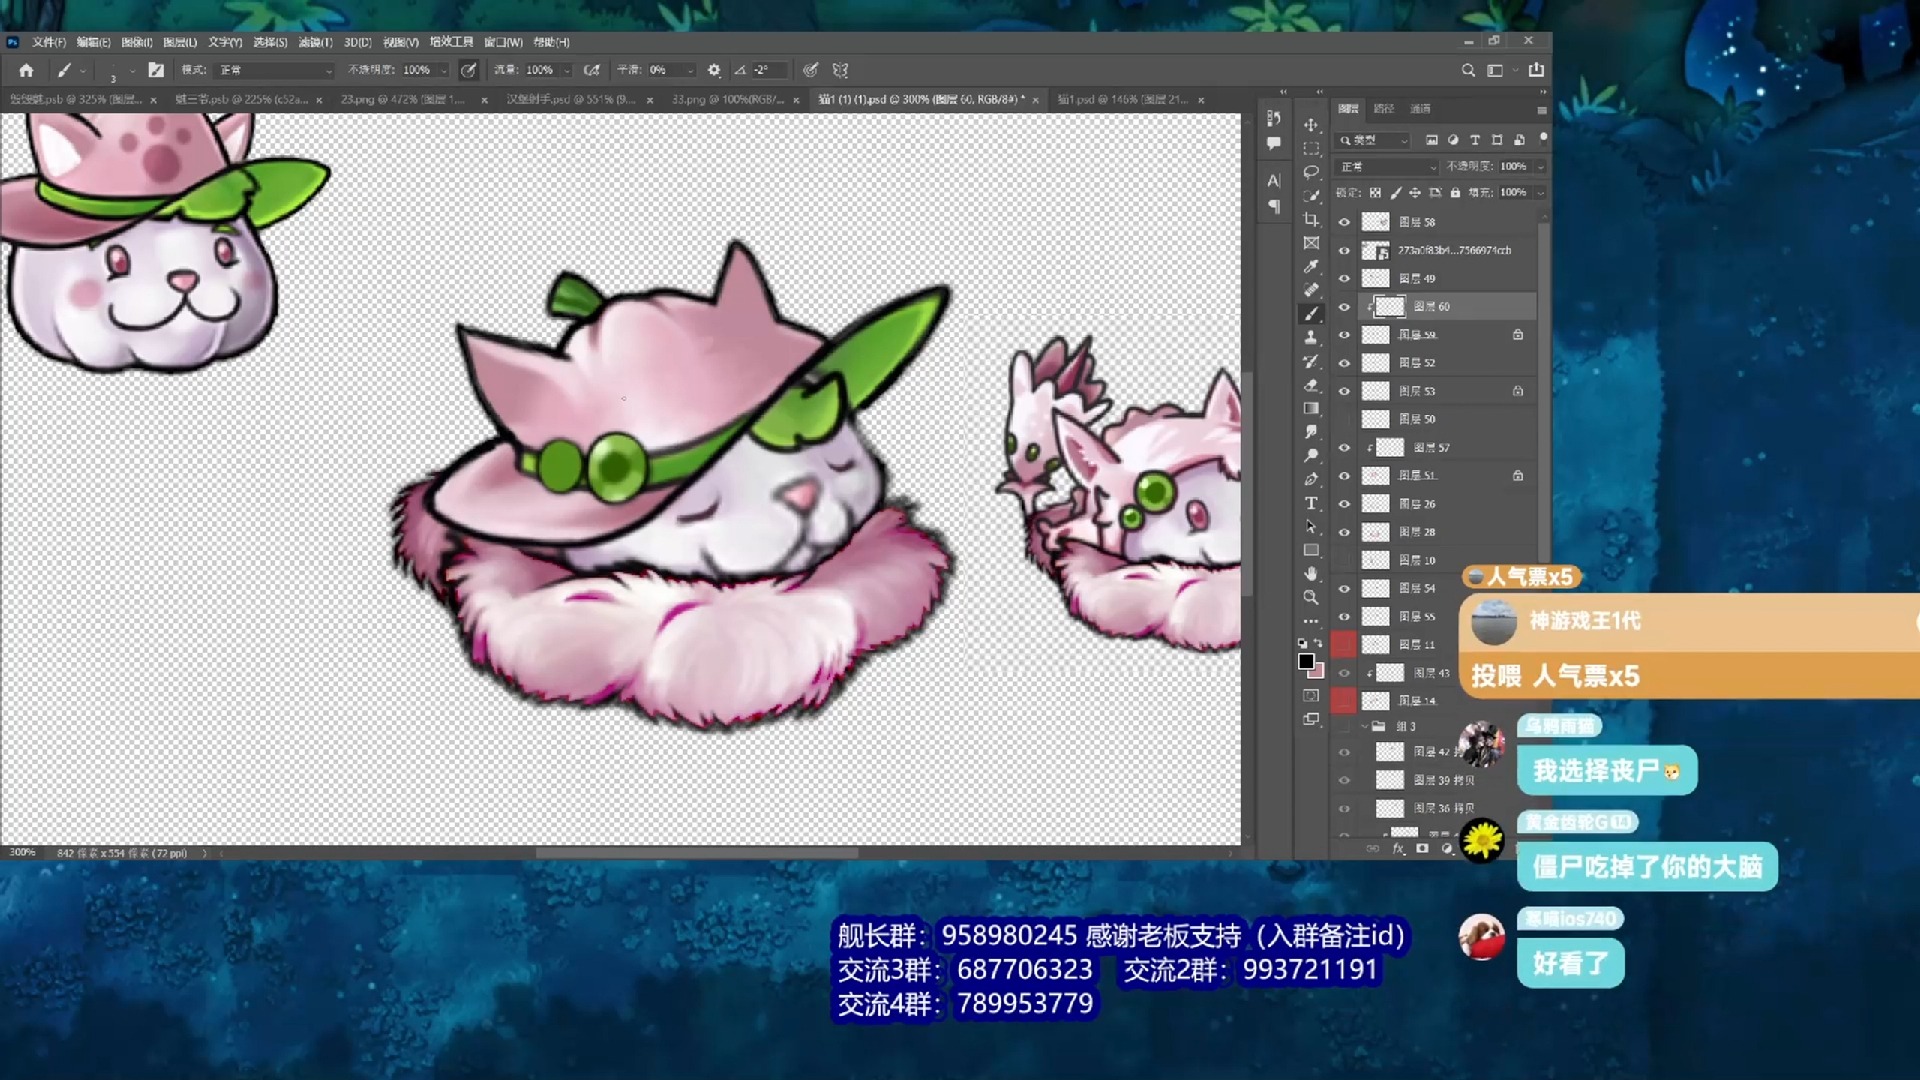Show hidden layer 图层 10

pos(1344,560)
